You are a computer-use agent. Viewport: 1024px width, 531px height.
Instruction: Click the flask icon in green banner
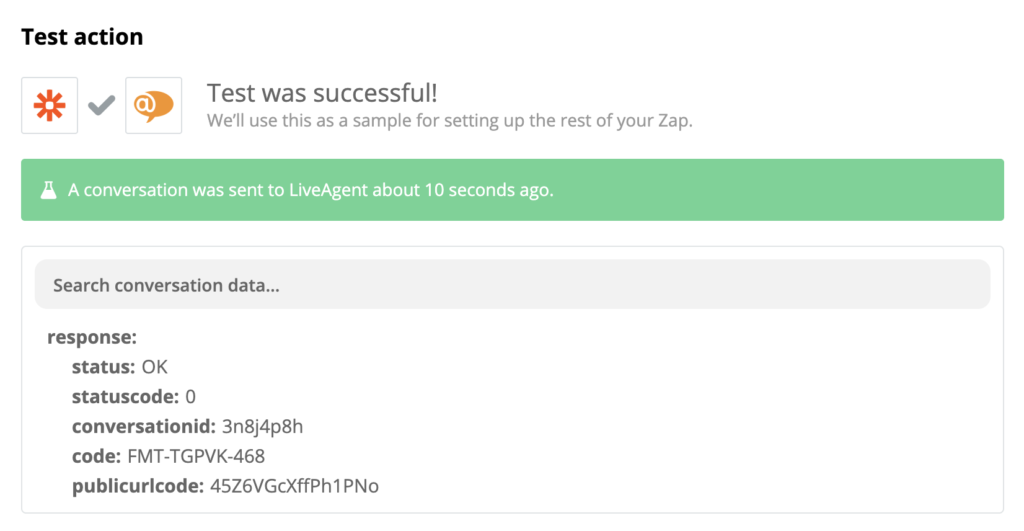click(48, 190)
